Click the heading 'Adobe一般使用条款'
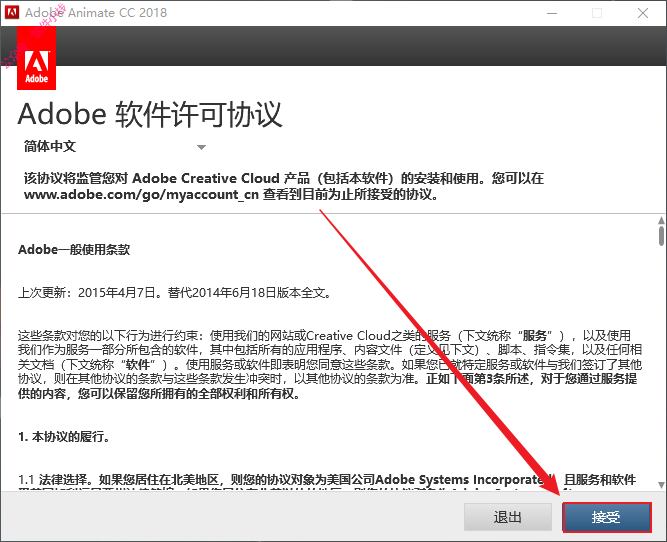Screen dimensions: 667x542 click(74, 249)
